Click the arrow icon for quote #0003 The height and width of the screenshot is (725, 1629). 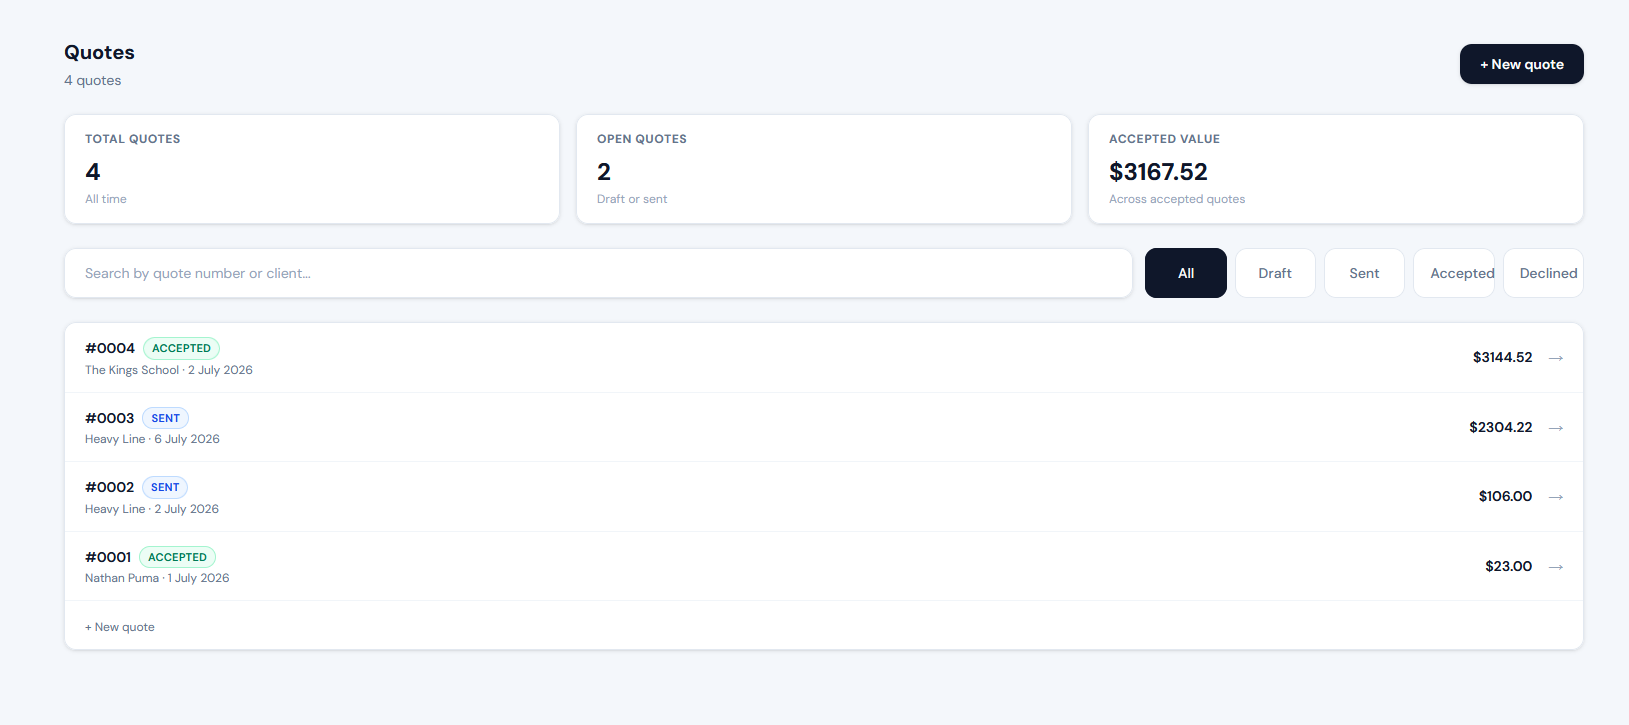coord(1556,428)
